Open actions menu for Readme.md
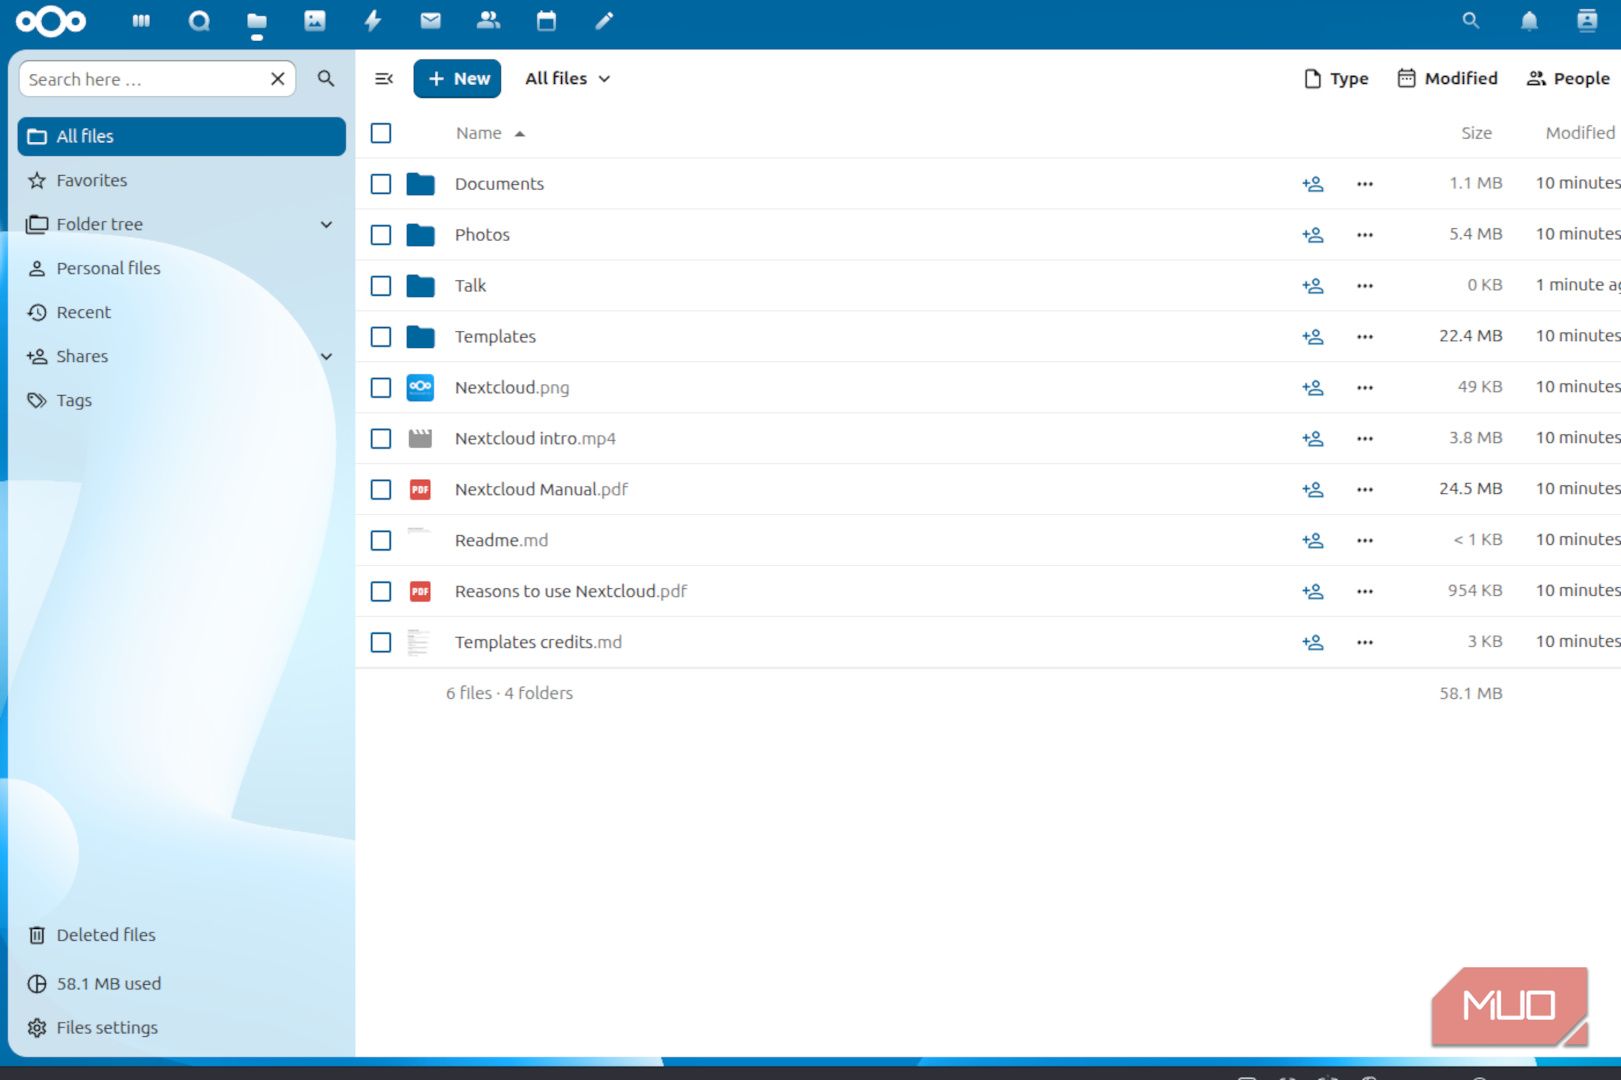The image size is (1621, 1080). click(x=1365, y=541)
